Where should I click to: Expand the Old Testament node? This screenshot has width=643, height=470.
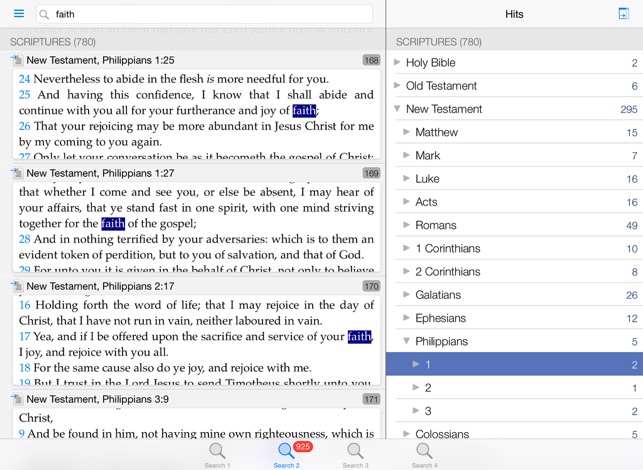[397, 85]
